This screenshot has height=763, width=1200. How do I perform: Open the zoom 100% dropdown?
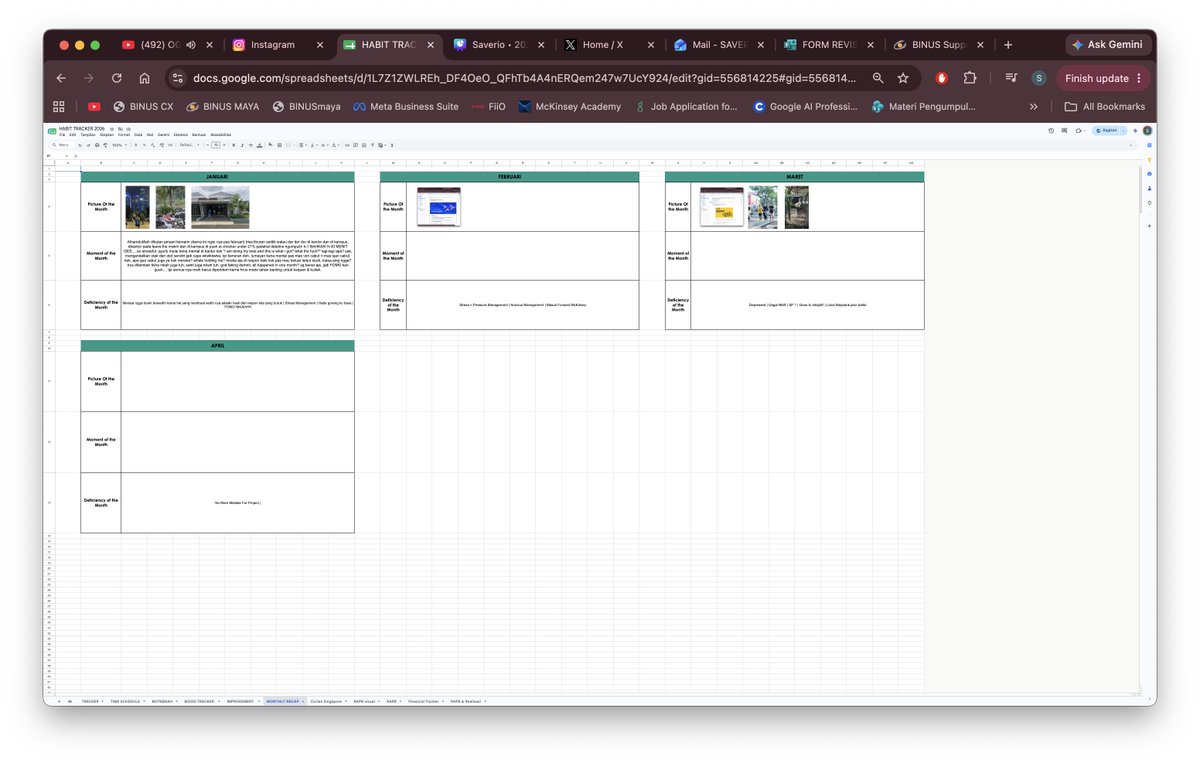[119, 145]
